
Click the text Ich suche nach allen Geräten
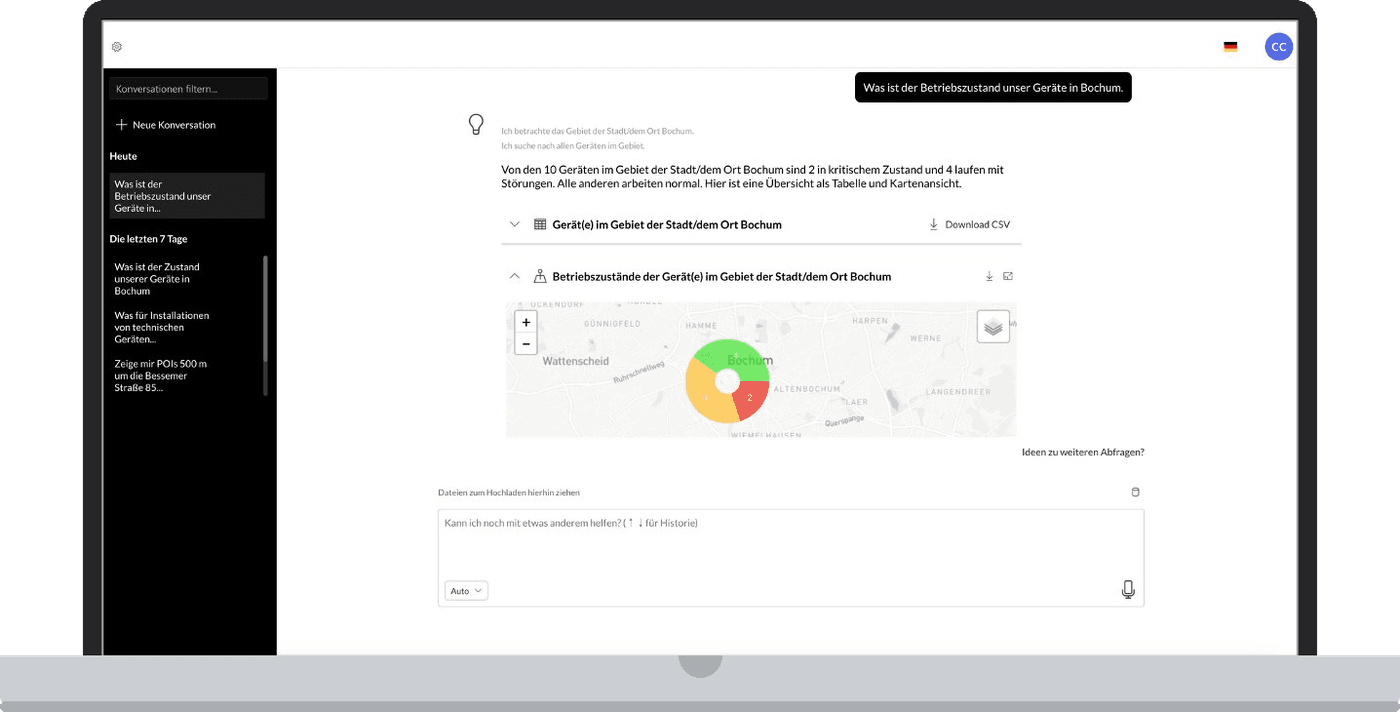[573, 146]
